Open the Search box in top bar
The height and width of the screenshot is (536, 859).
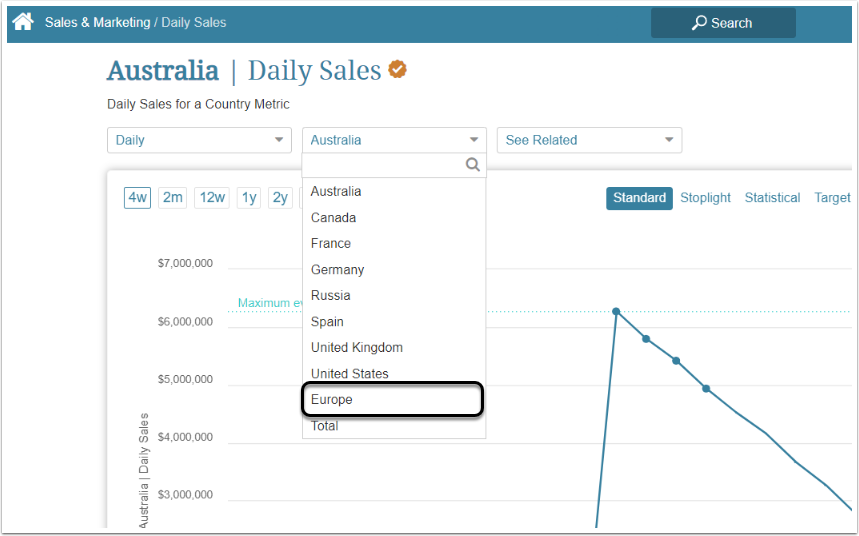click(723, 23)
